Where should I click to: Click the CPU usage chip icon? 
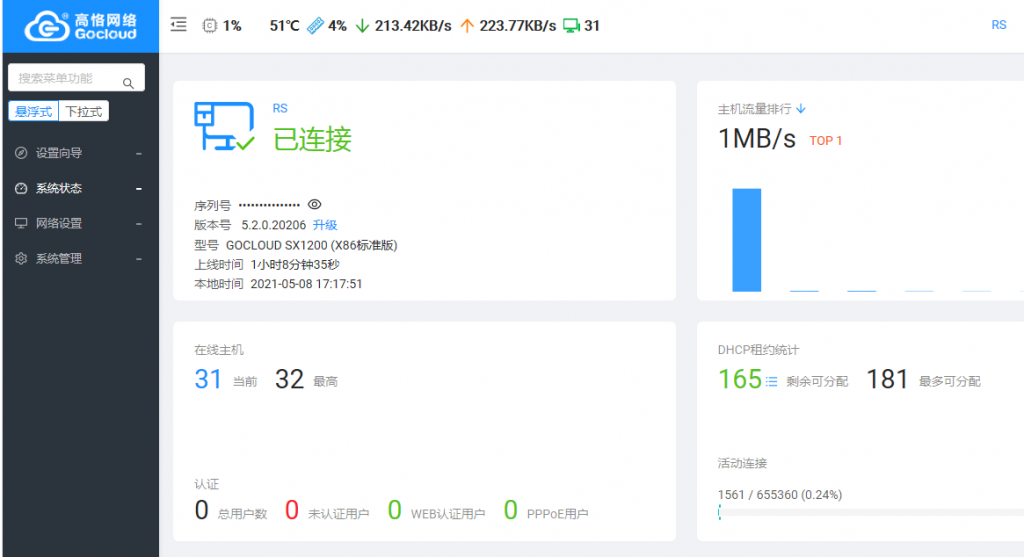click(x=210, y=26)
